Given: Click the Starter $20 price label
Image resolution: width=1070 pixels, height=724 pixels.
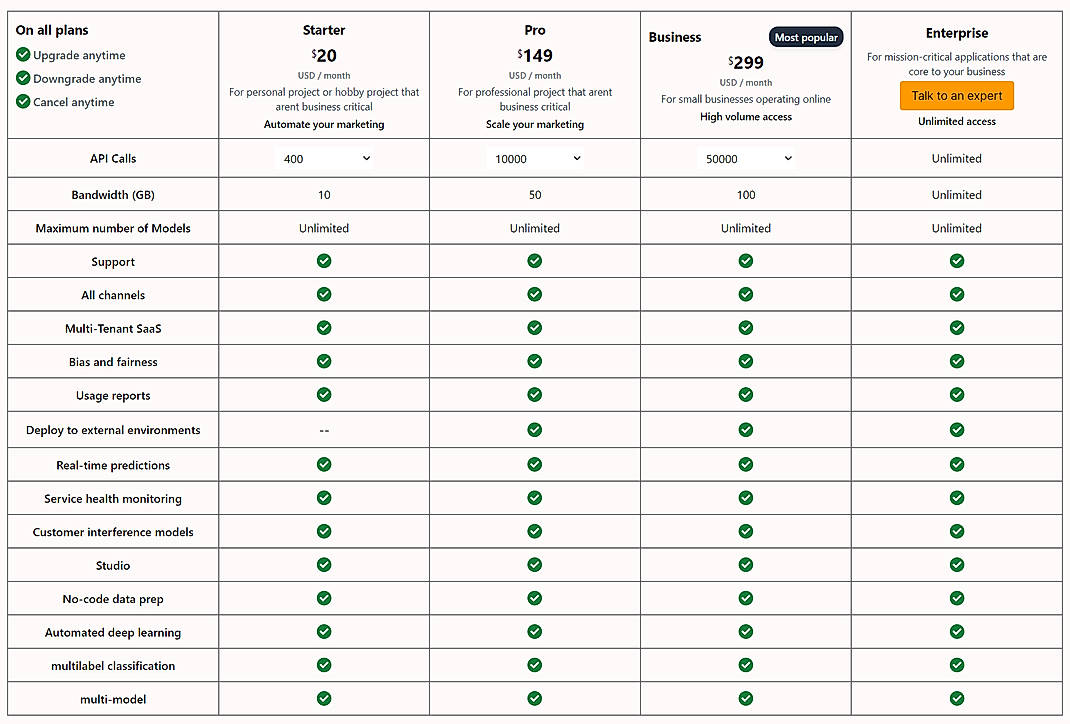Looking at the screenshot, I should click(324, 55).
